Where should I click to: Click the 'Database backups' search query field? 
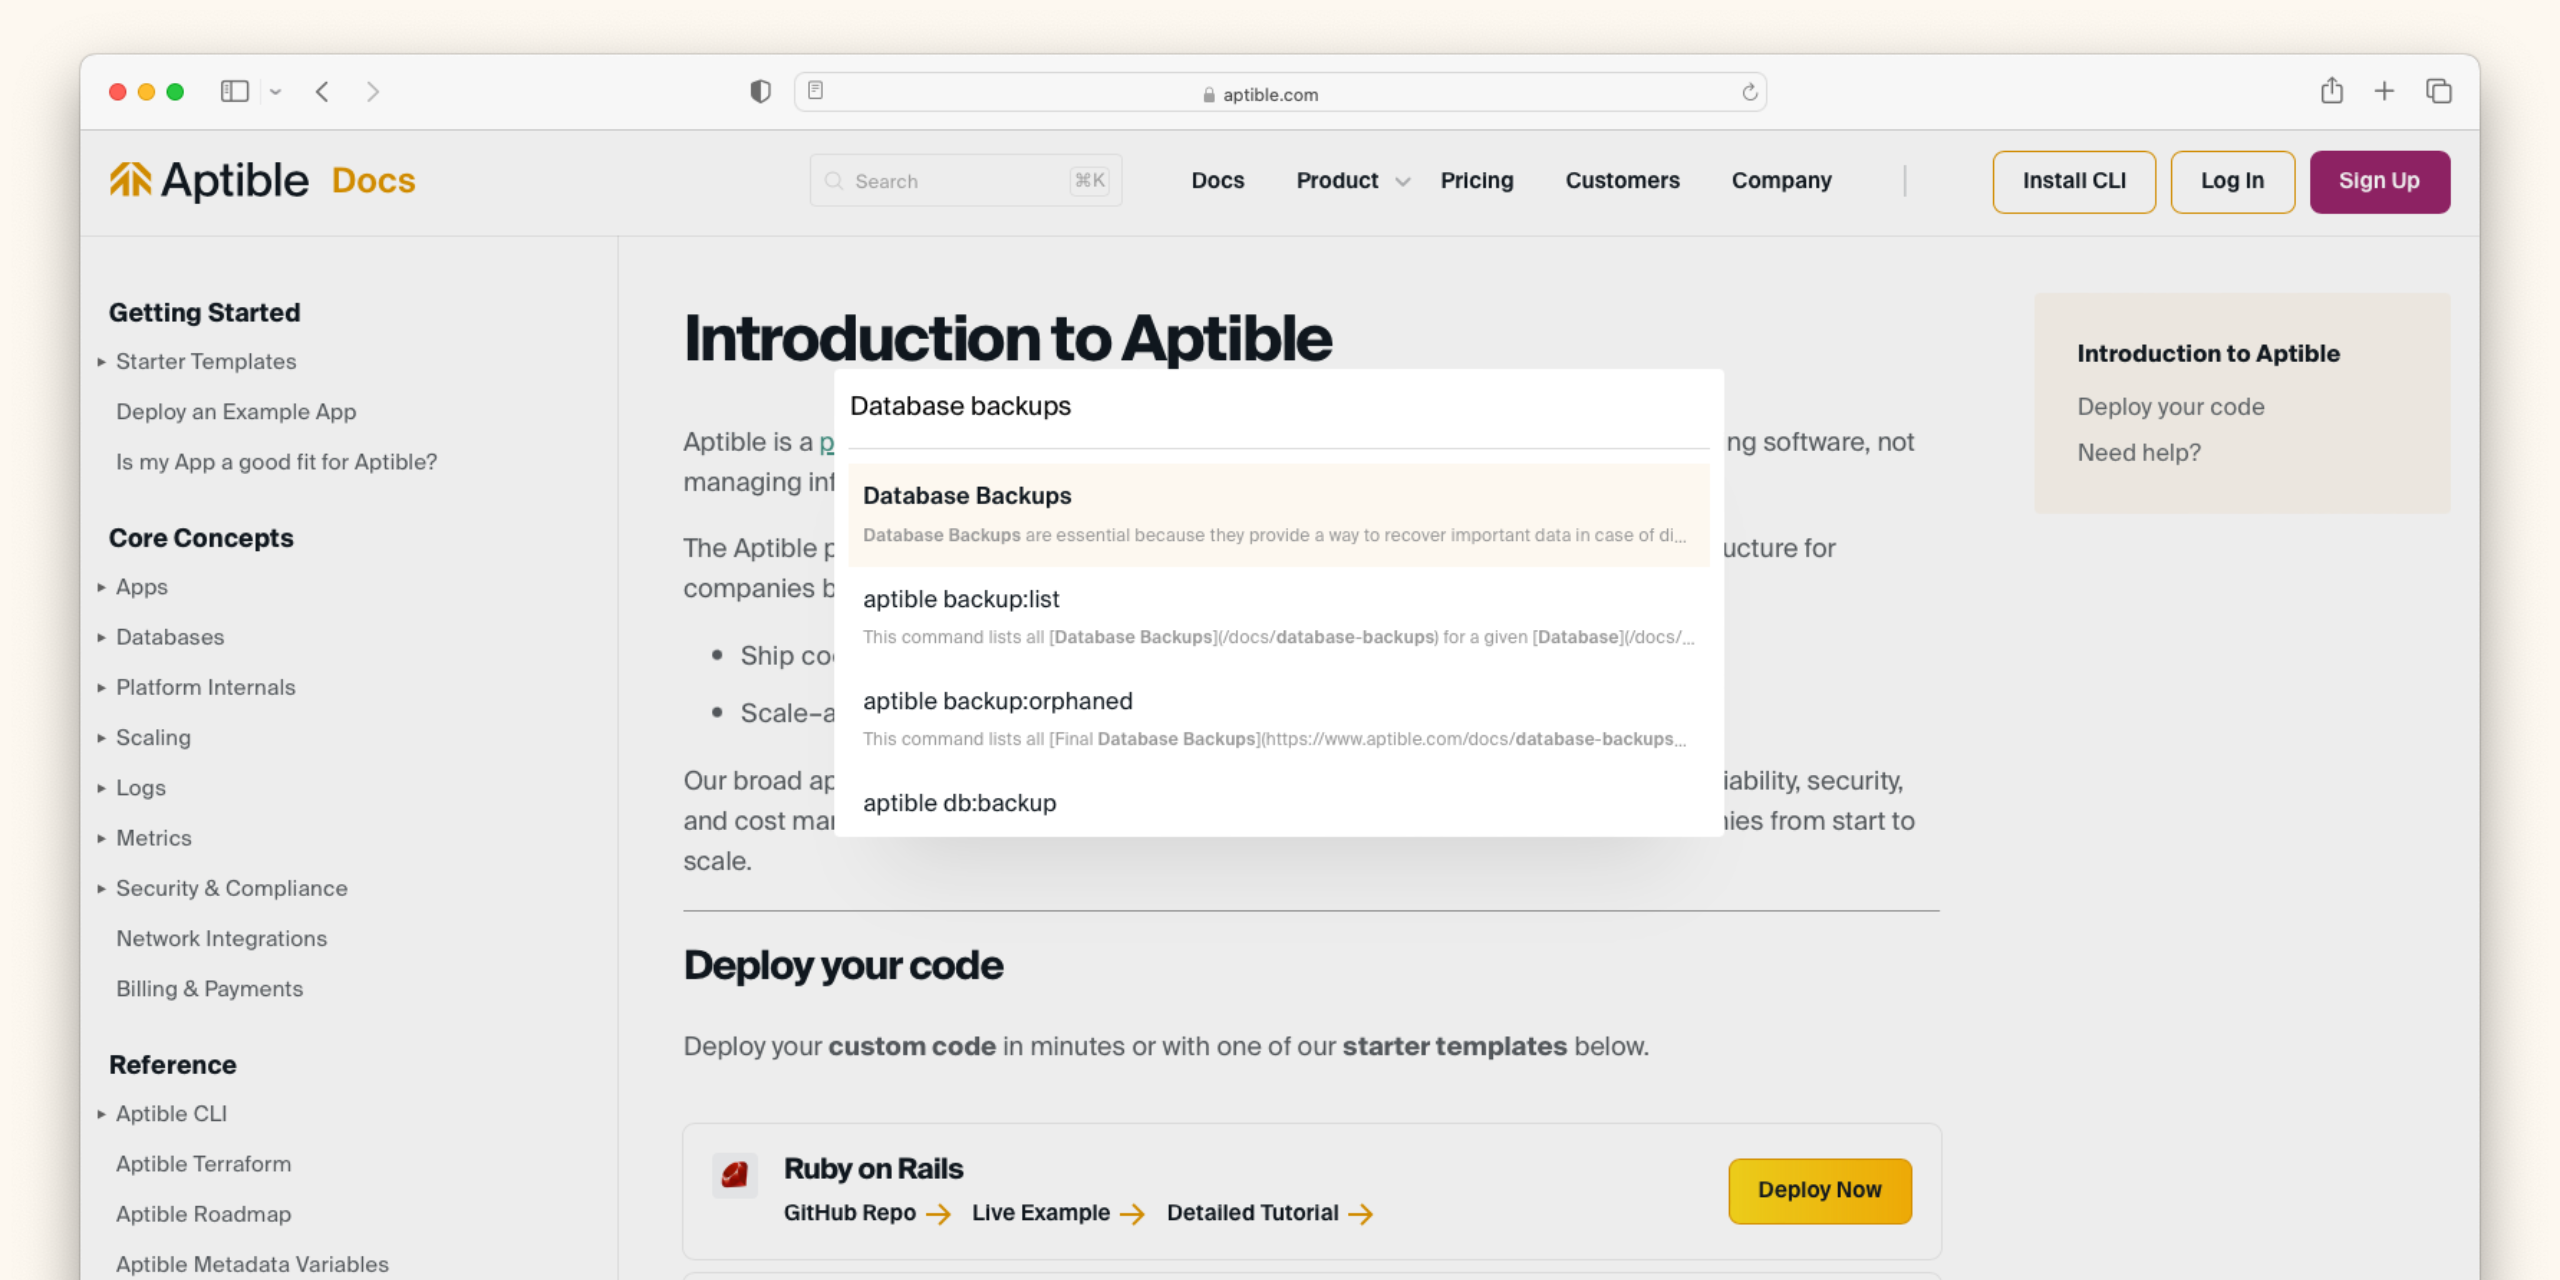coord(1279,407)
